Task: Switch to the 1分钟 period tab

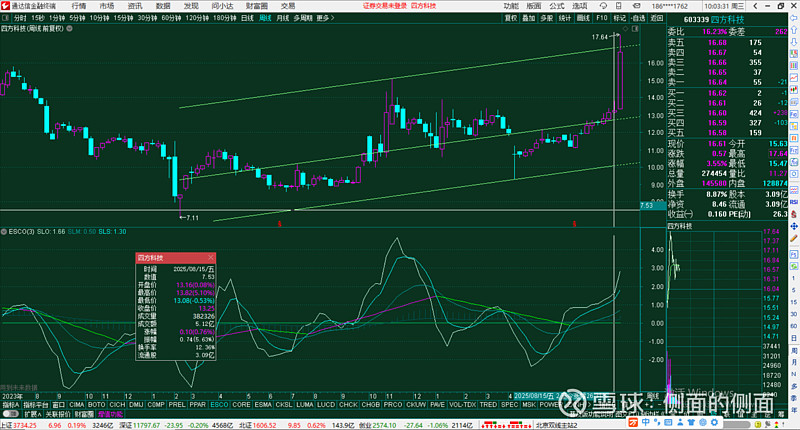Action: [57, 18]
